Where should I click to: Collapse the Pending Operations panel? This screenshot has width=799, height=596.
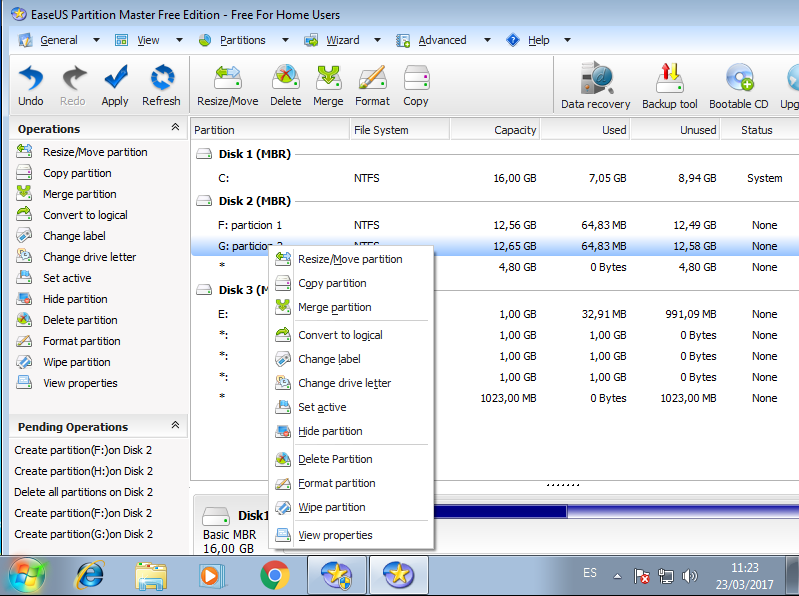(x=175, y=425)
